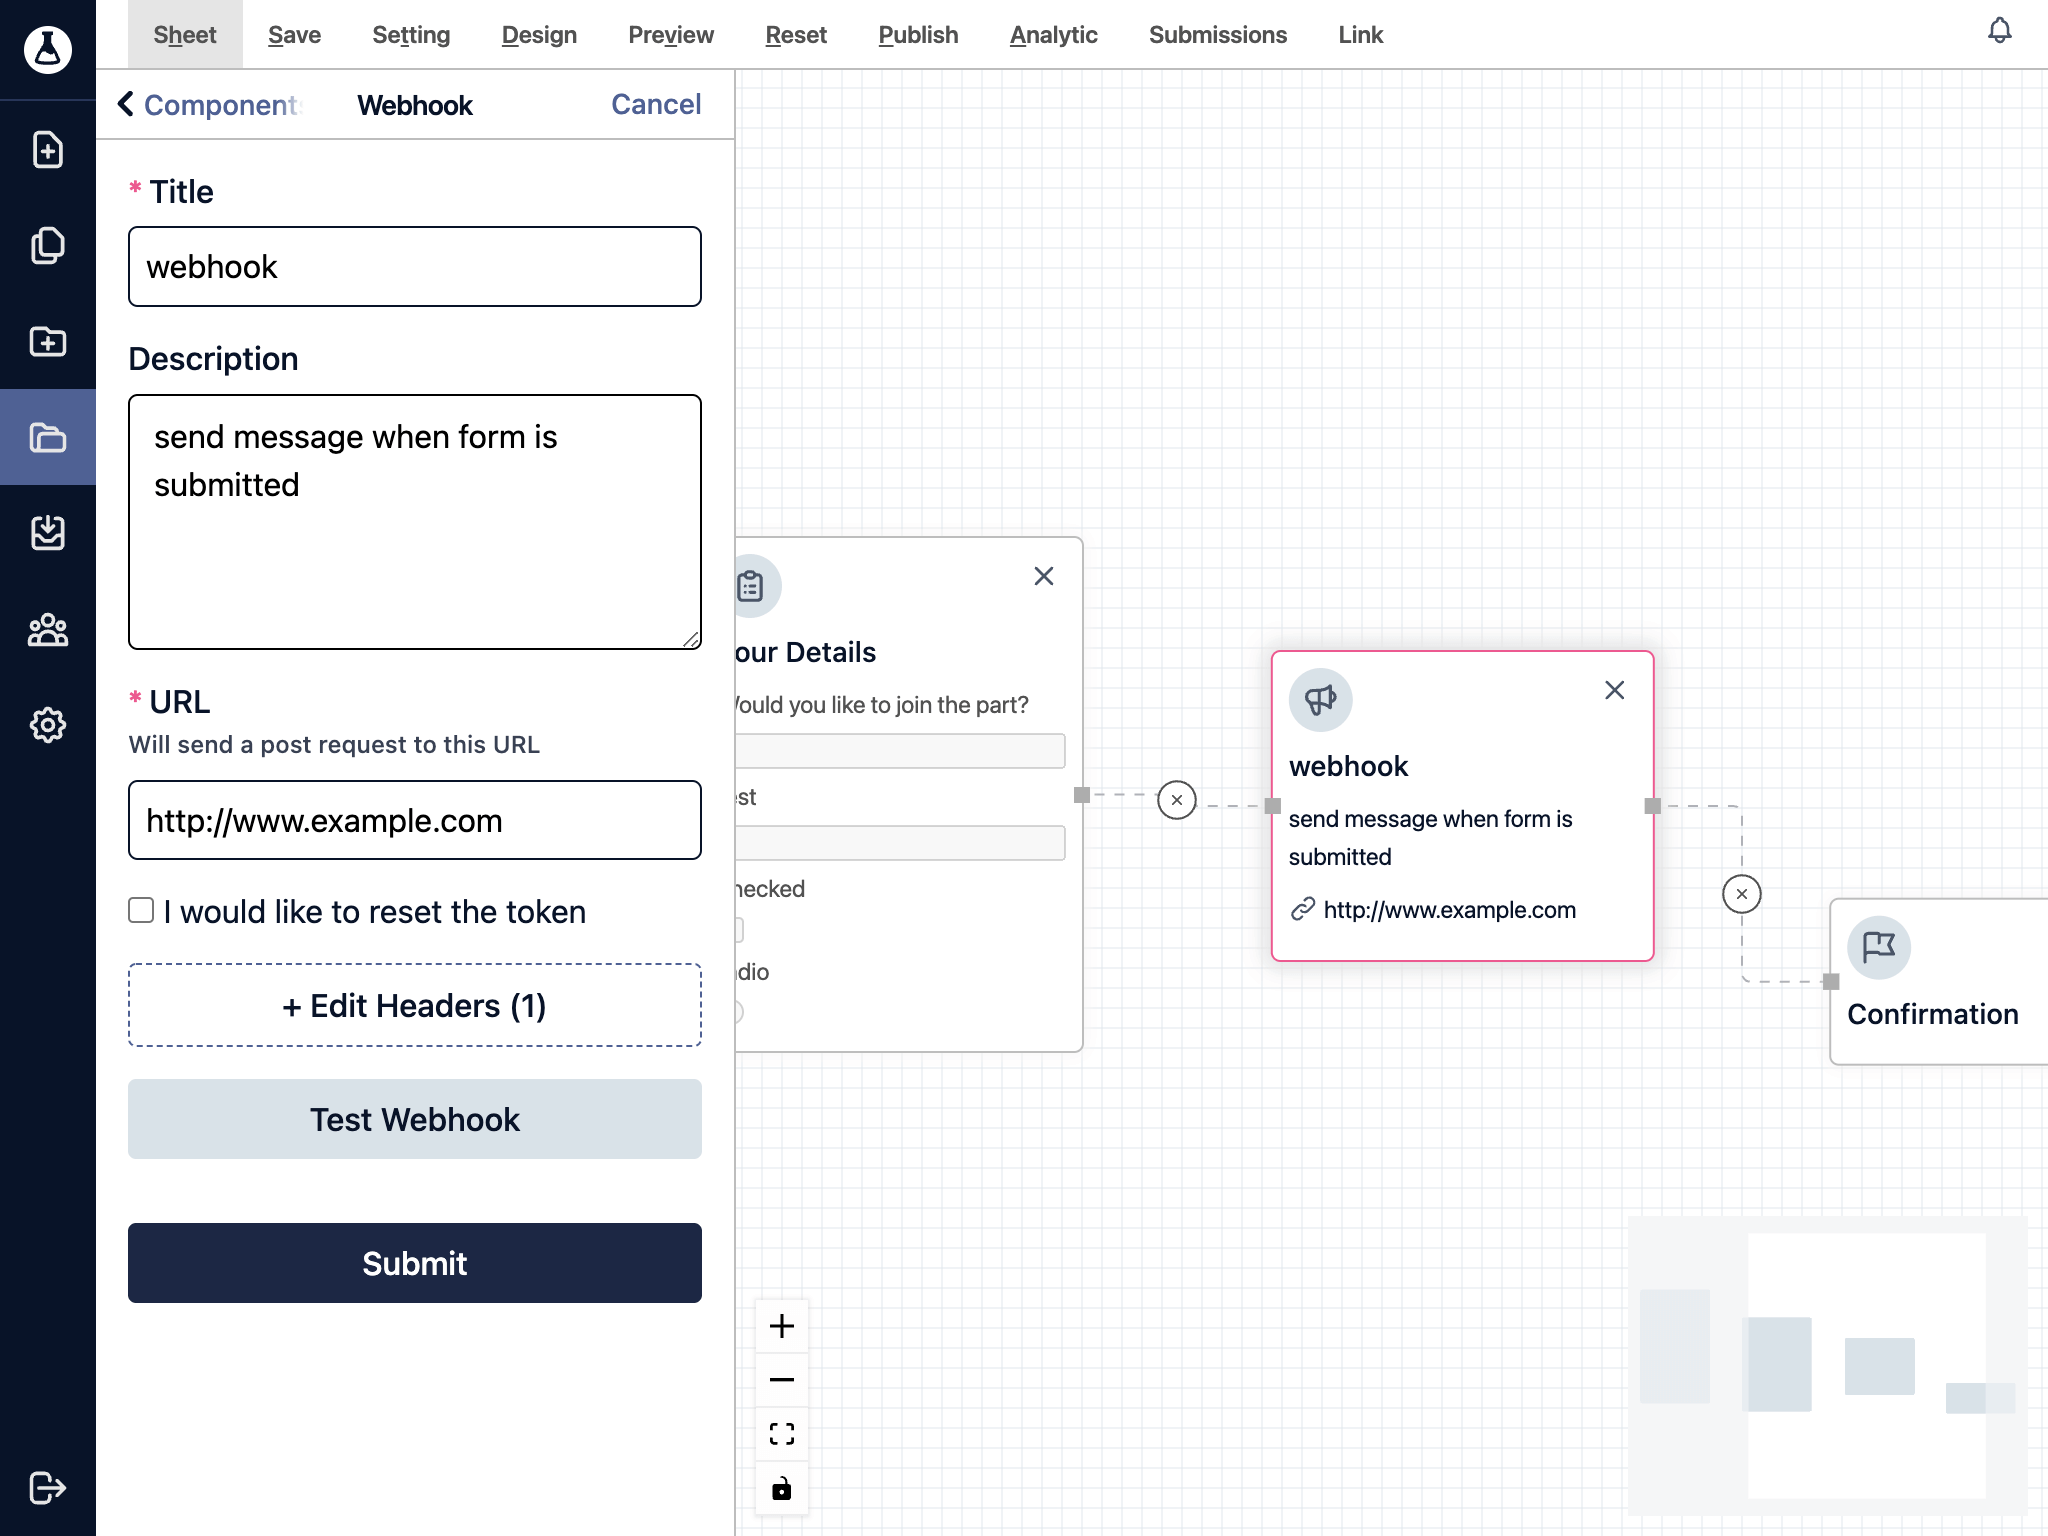
Task: Click Reset in the top menu
Action: pyautogui.click(x=796, y=35)
